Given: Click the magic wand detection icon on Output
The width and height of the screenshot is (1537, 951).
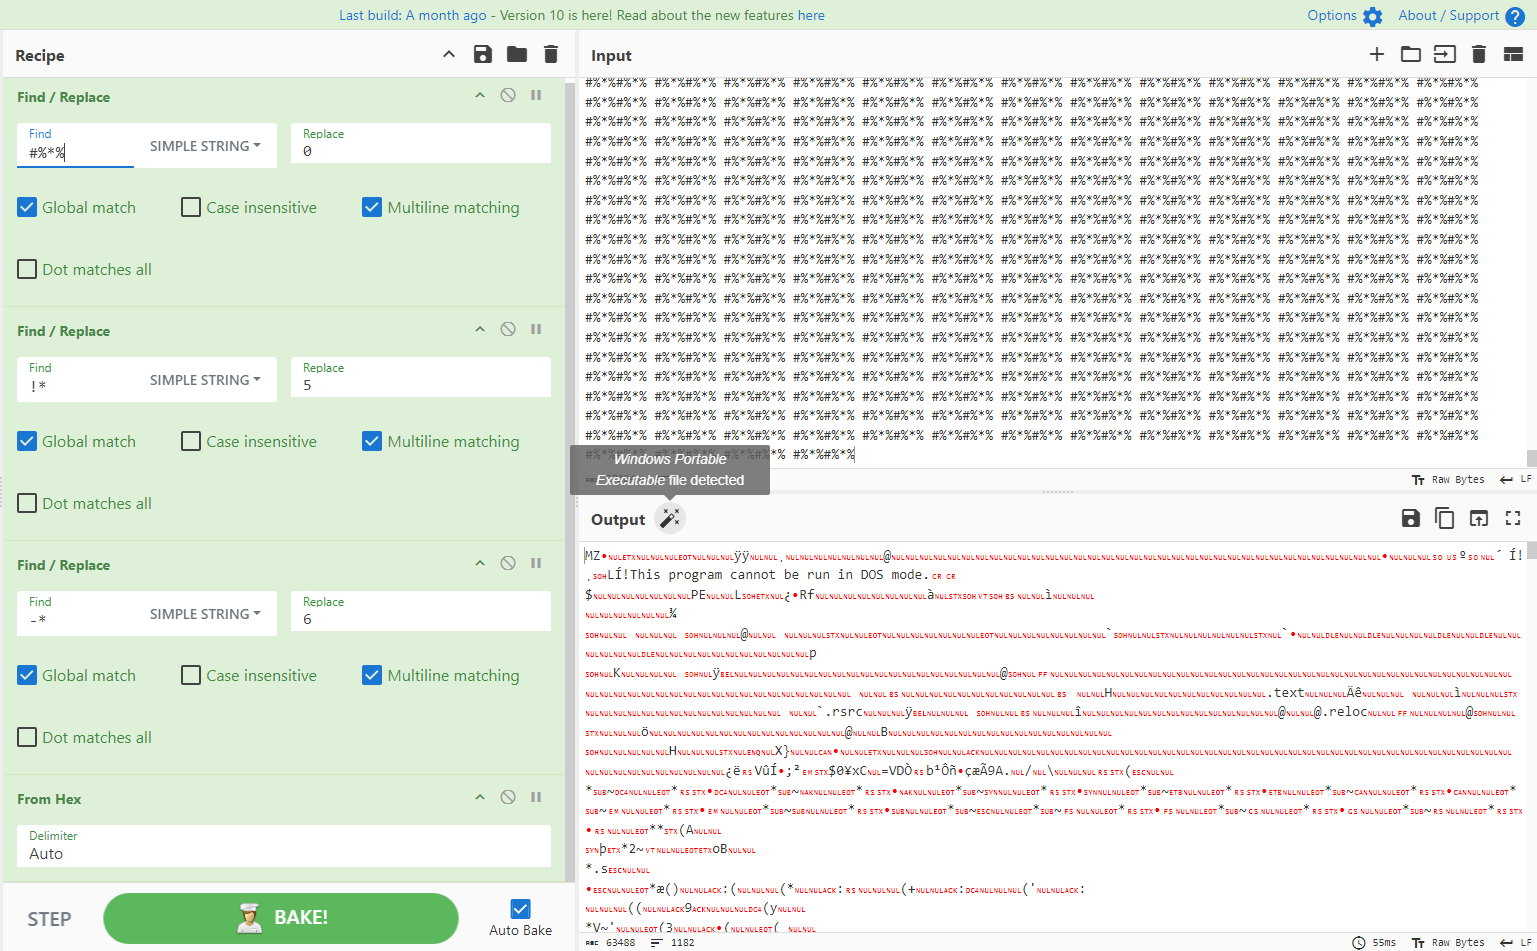Looking at the screenshot, I should (670, 518).
